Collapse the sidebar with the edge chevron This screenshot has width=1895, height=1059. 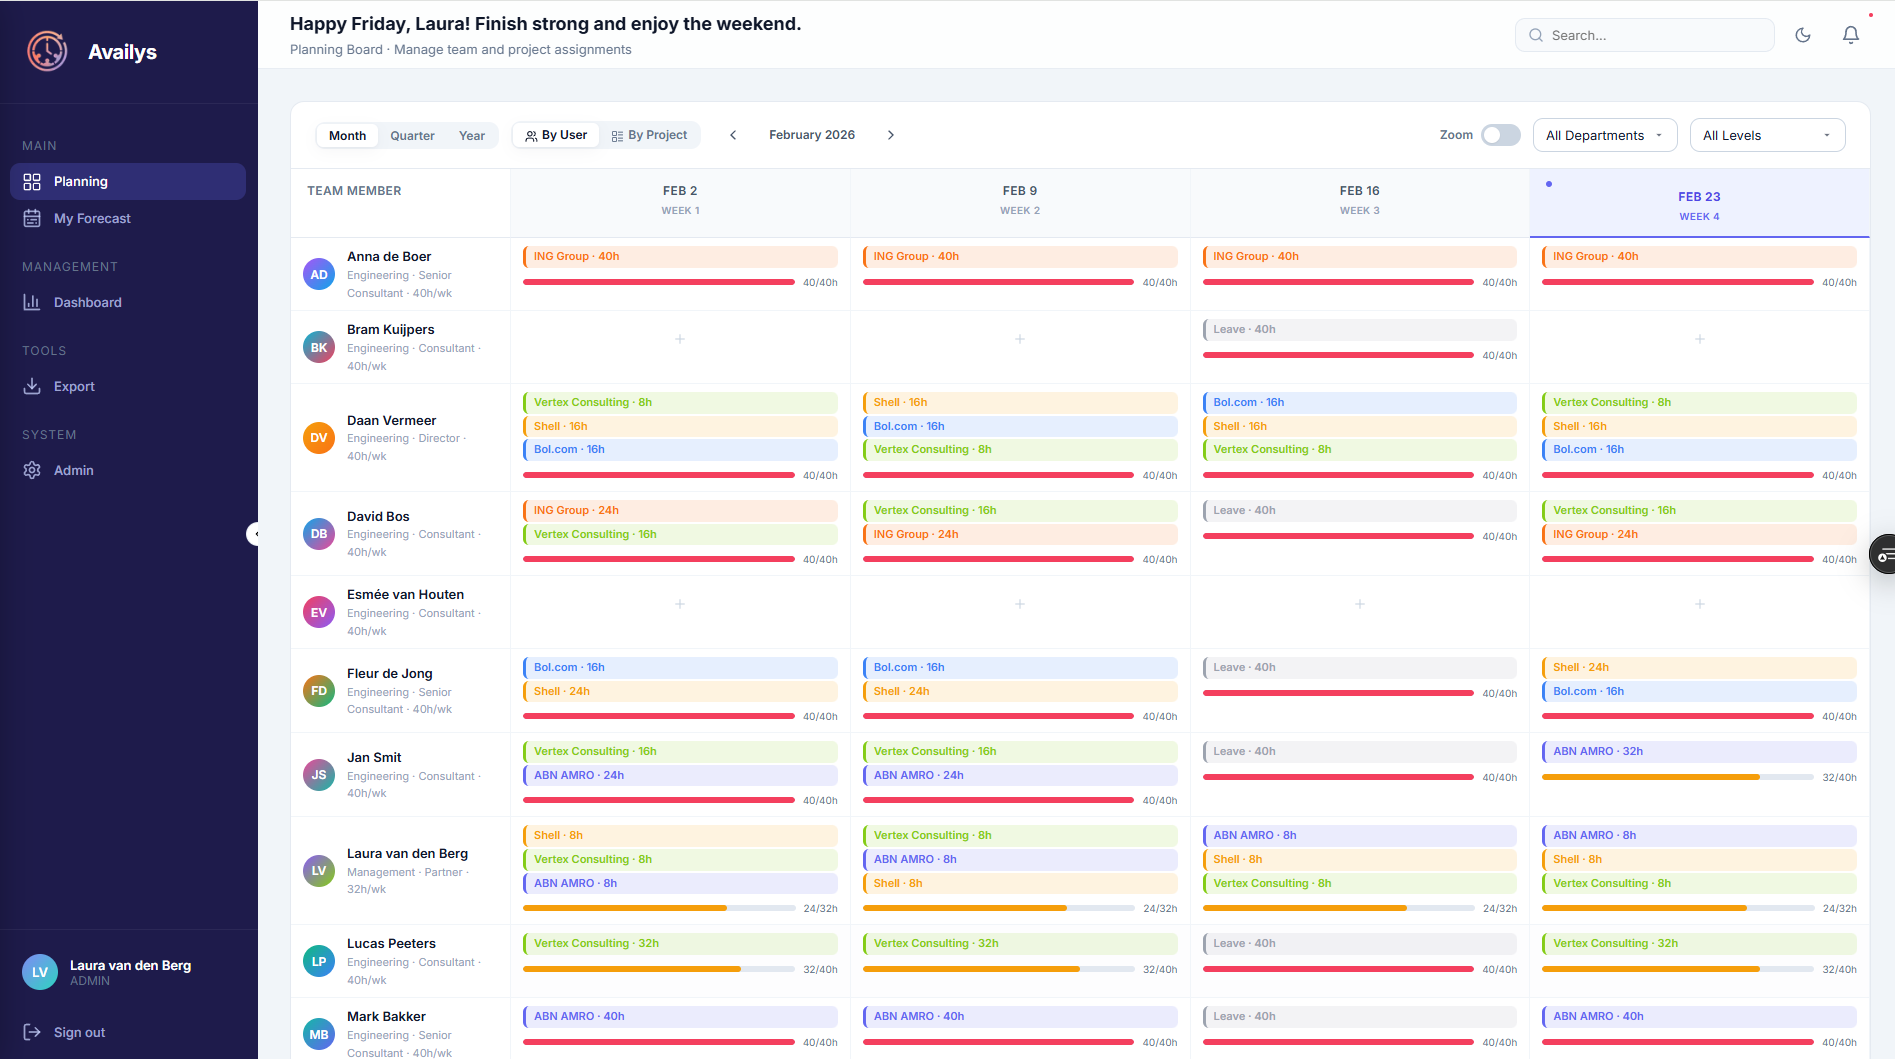258,533
